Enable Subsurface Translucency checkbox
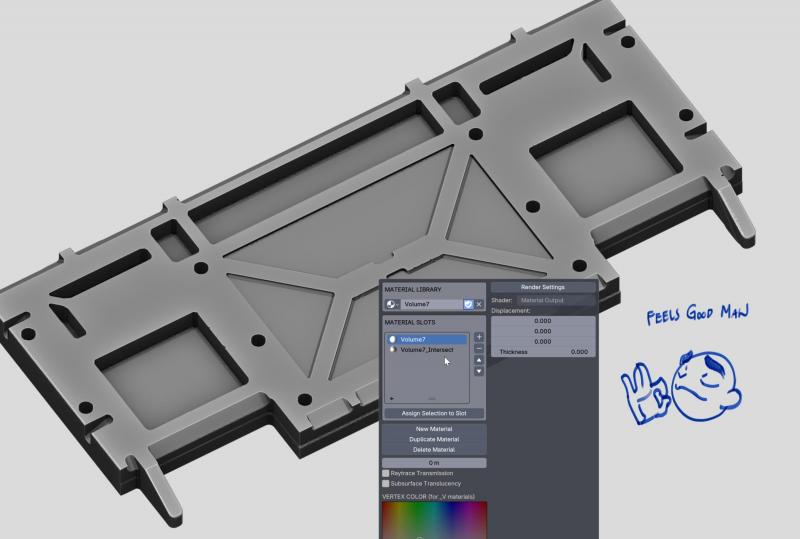 tap(386, 483)
